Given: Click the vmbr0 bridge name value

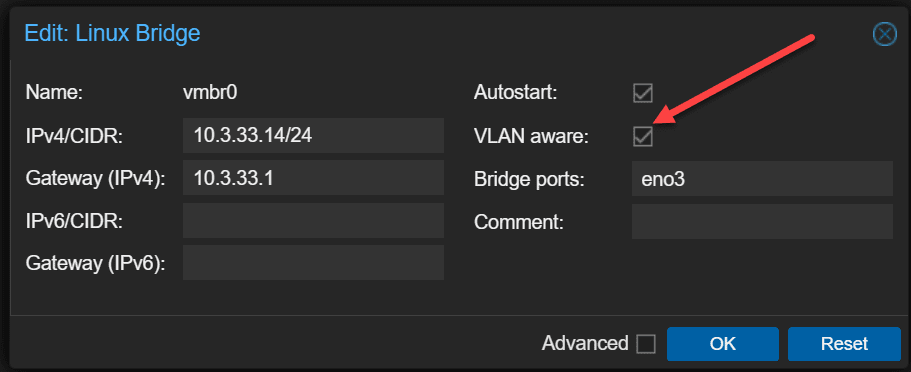Looking at the screenshot, I should [x=210, y=93].
